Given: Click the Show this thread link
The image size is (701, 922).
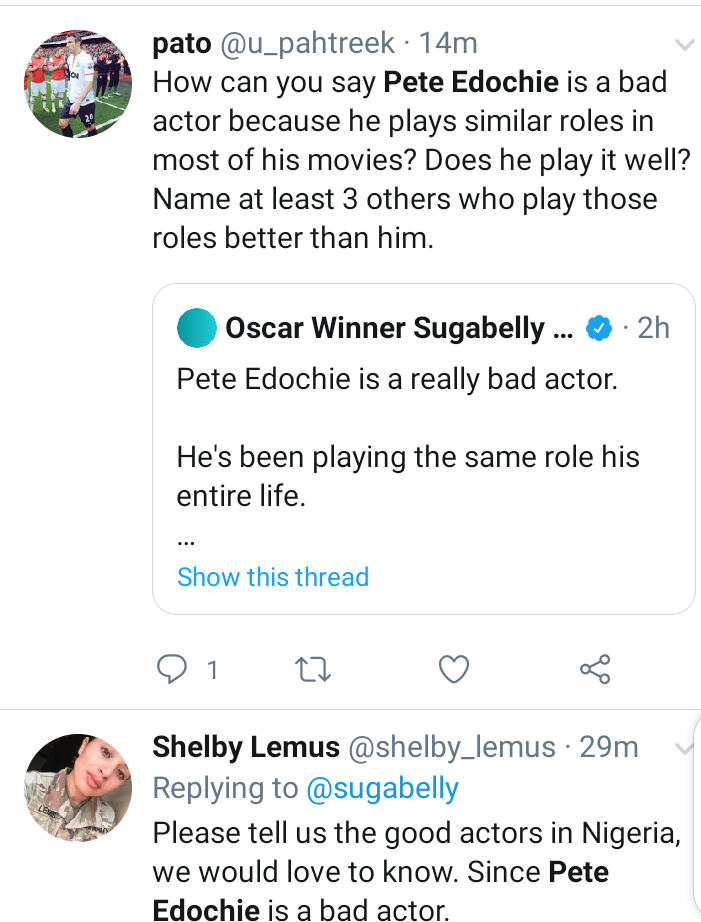Looking at the screenshot, I should [x=273, y=577].
